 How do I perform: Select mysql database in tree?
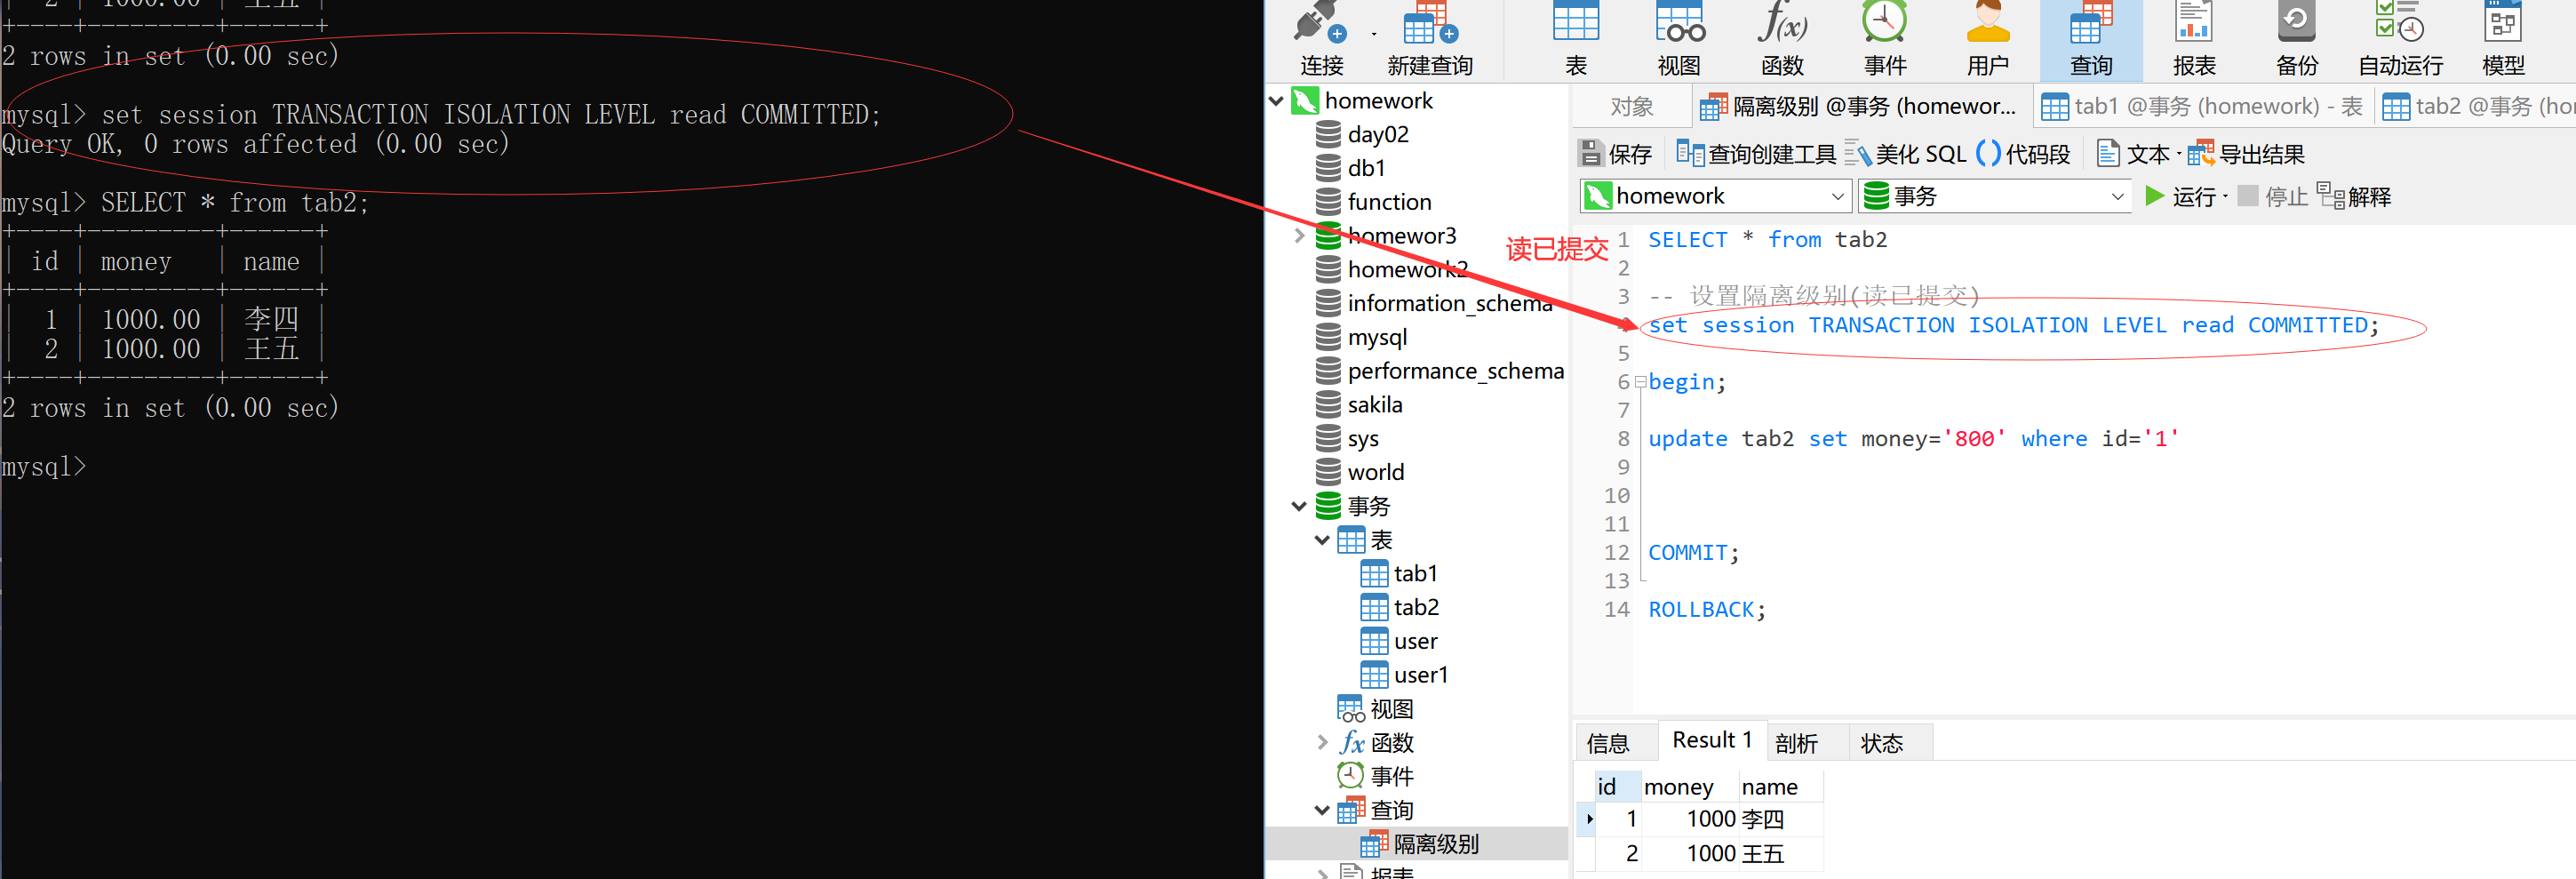(x=1376, y=337)
